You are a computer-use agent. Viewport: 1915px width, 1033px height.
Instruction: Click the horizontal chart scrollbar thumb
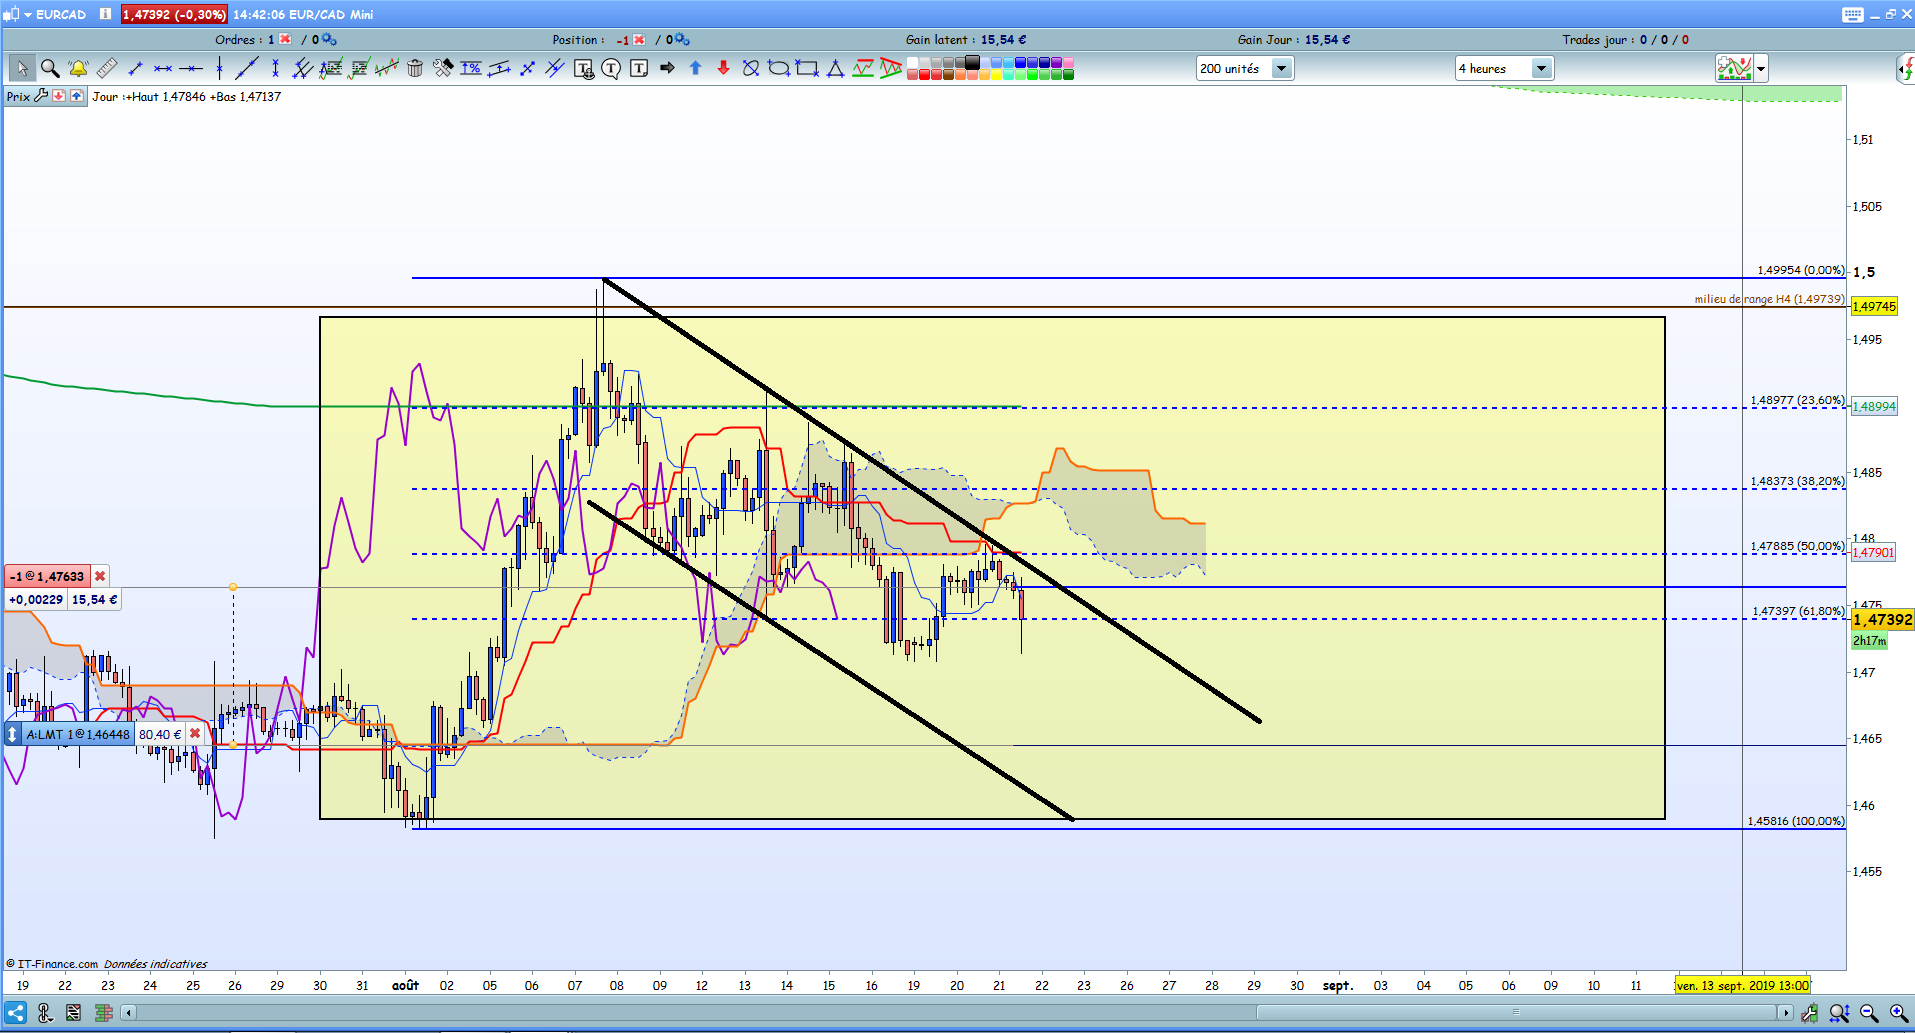(1516, 1012)
